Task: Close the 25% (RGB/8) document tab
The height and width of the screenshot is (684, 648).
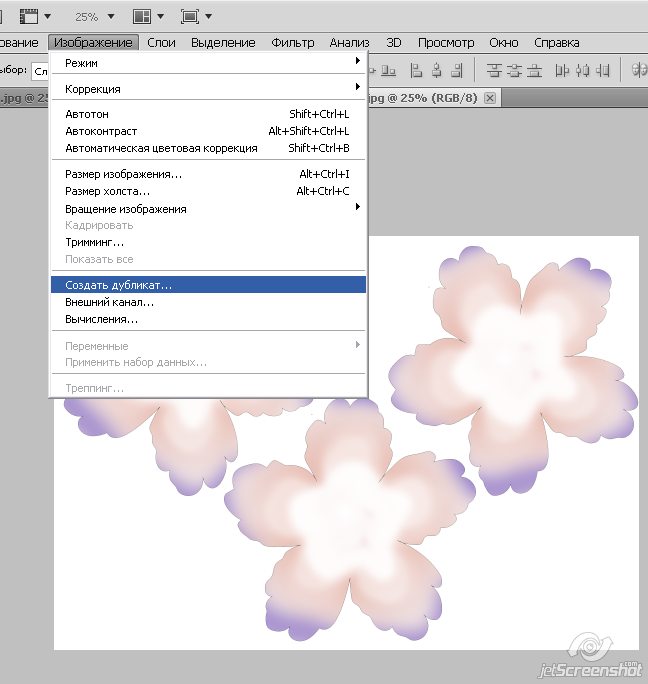Action: [489, 99]
